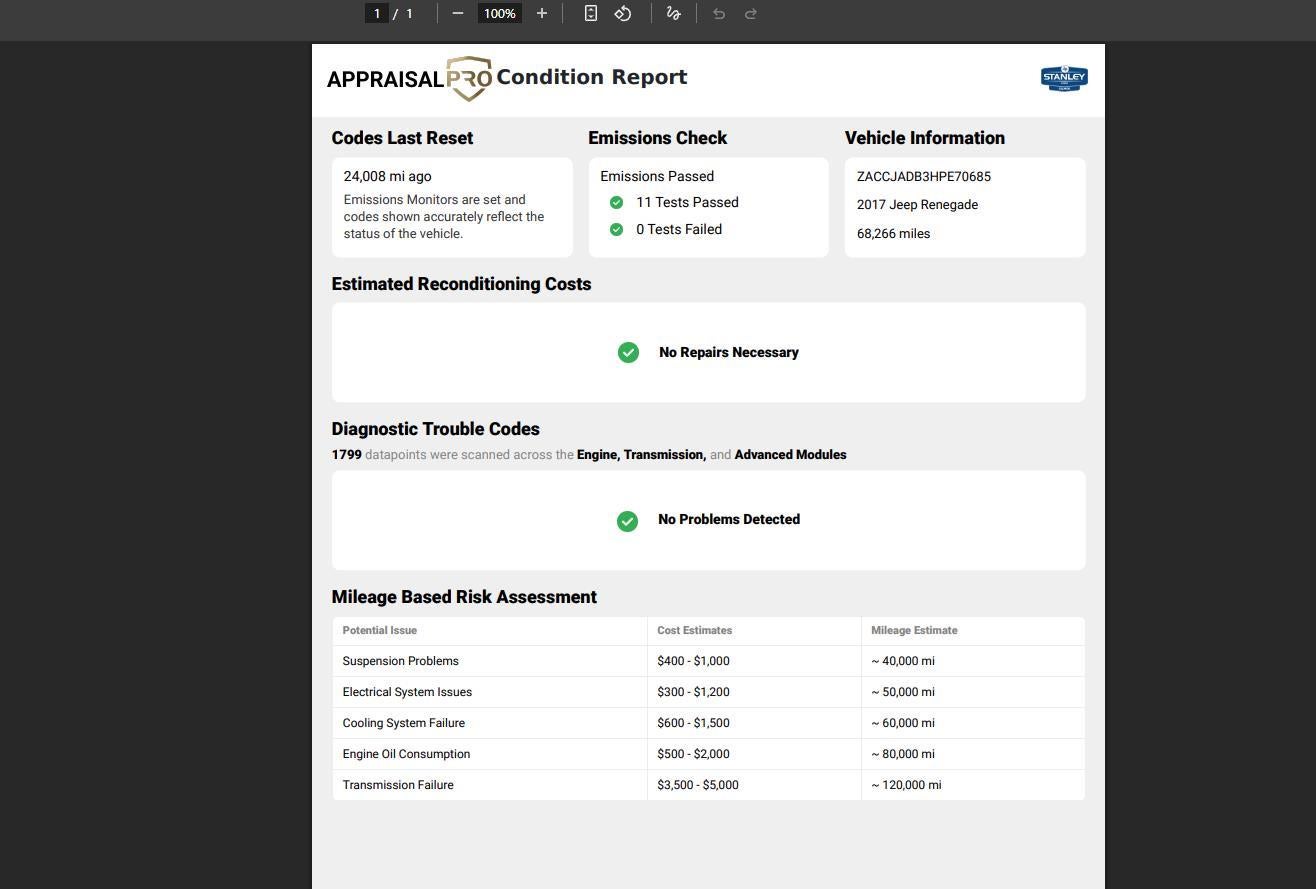The width and height of the screenshot is (1316, 889).
Task: Click the Mileage Based Risk Assessment heading
Action: [465, 598]
